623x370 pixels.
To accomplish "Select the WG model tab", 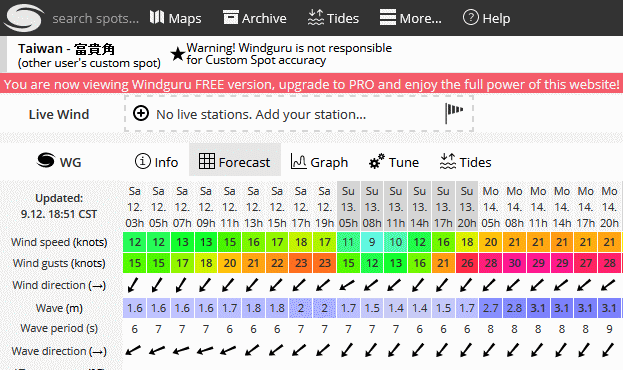I will 59,162.
